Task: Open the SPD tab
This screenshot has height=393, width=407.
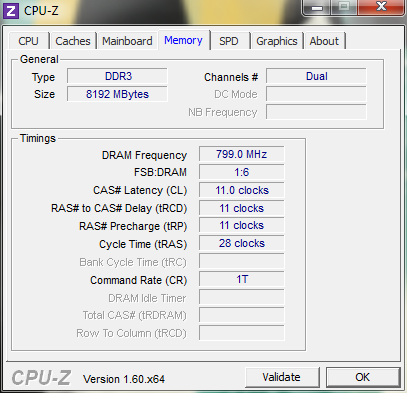Action: pyautogui.click(x=229, y=41)
